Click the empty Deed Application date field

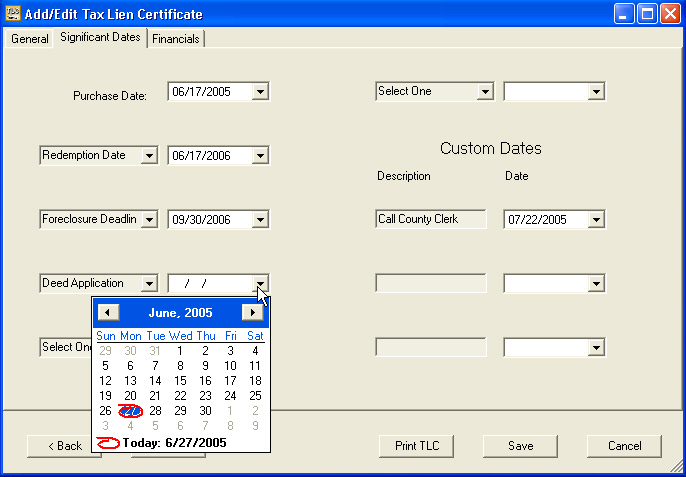coord(210,284)
